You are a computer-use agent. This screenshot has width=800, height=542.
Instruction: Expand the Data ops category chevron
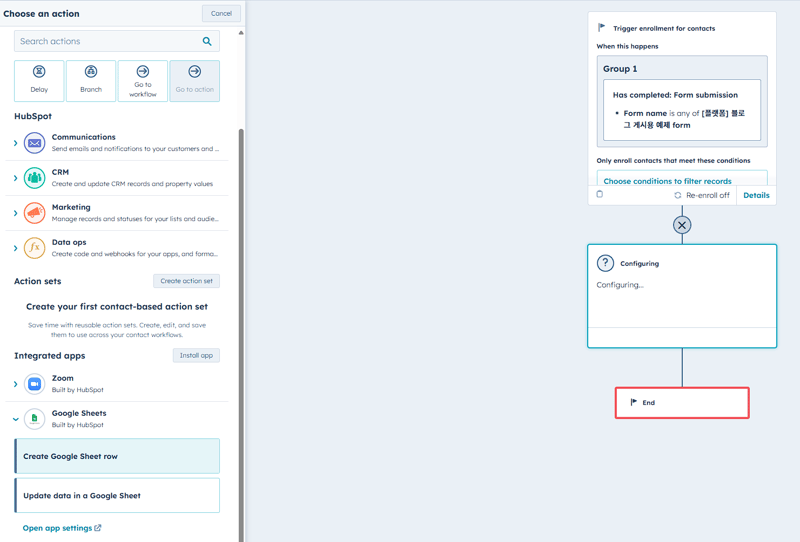point(15,248)
